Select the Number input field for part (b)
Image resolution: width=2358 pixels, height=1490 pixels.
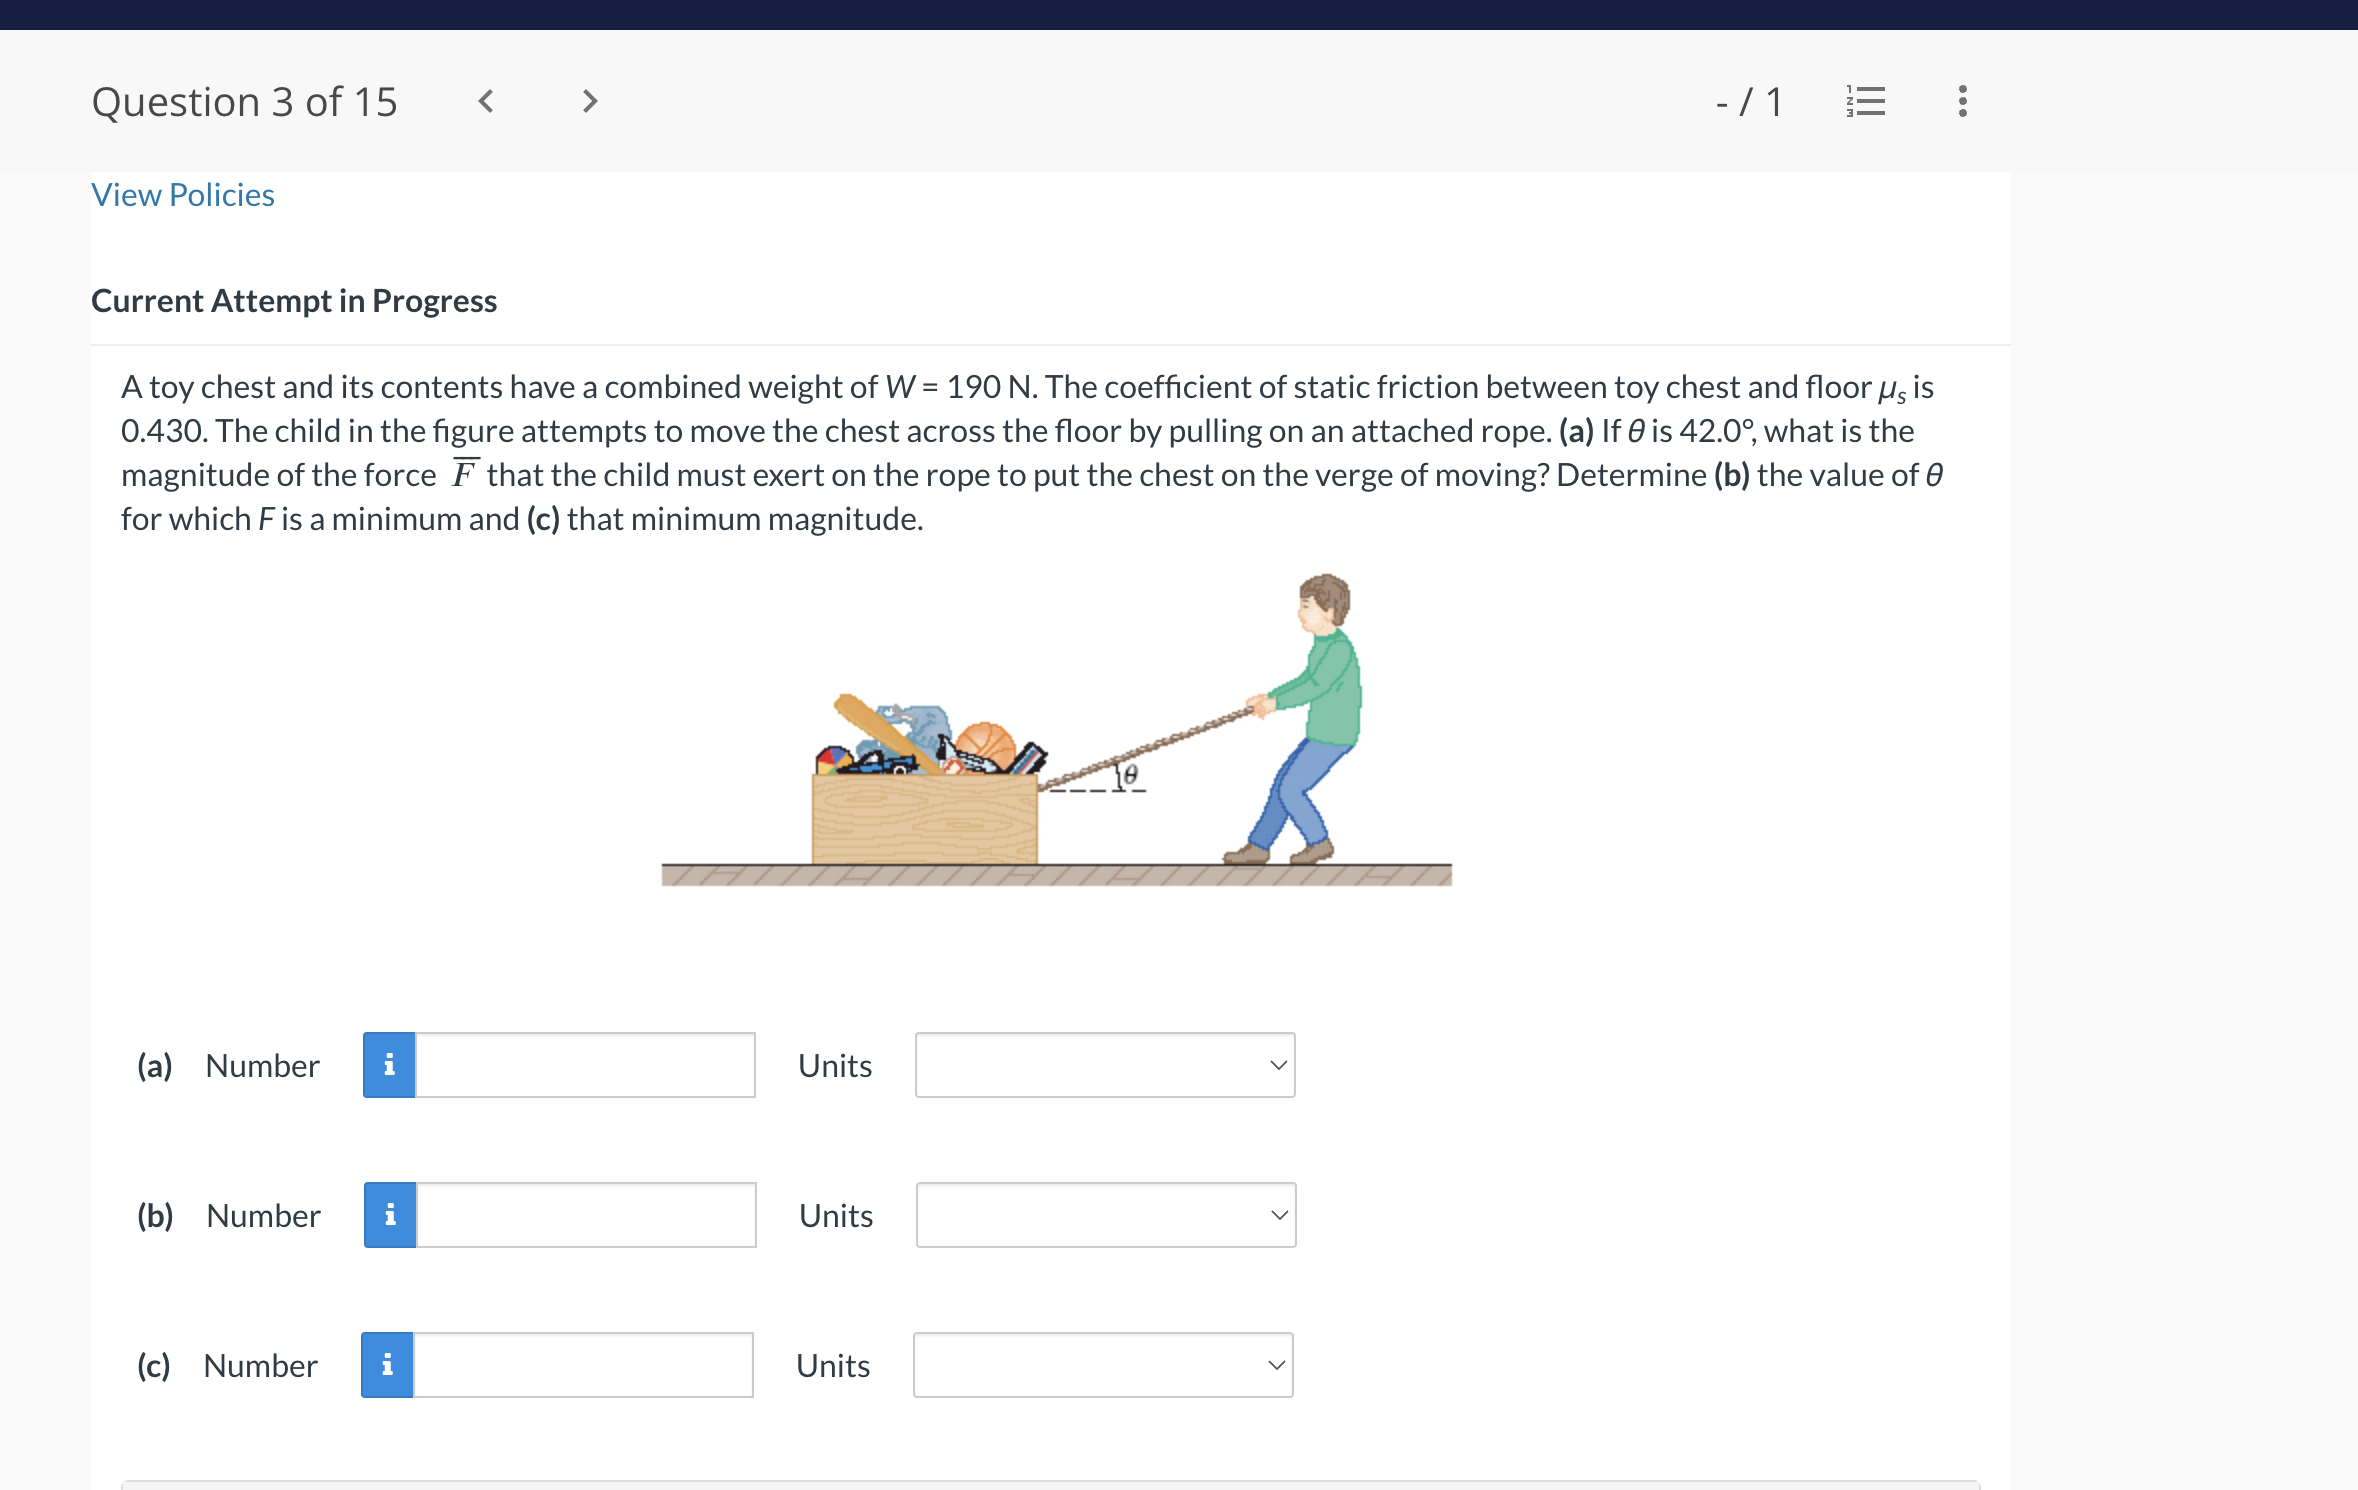pos(583,1214)
